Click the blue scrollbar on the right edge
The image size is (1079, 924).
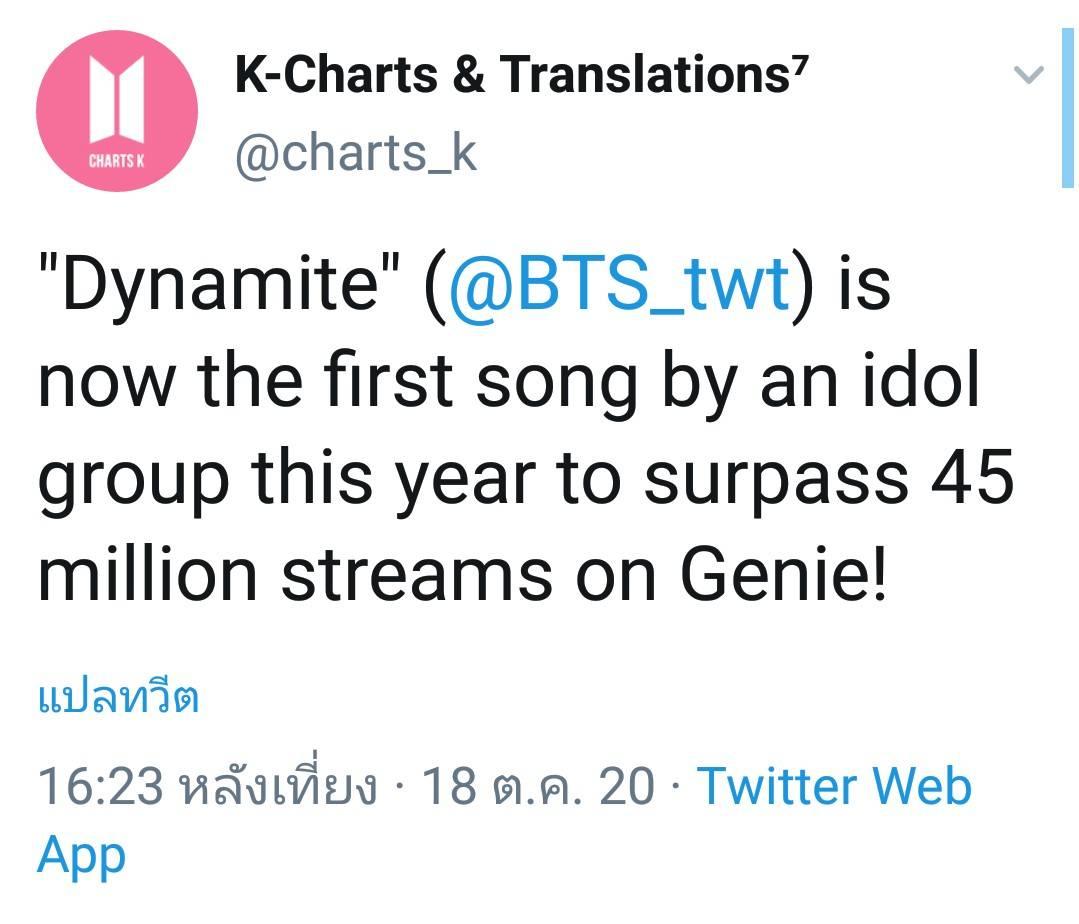[x=1067, y=108]
